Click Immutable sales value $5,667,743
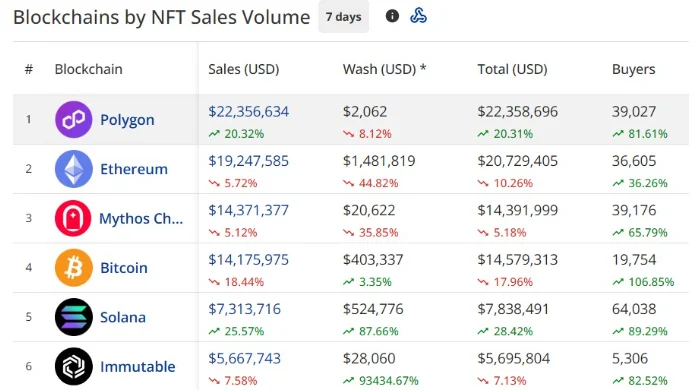Image resolution: width=694 pixels, height=391 pixels. [x=245, y=358]
